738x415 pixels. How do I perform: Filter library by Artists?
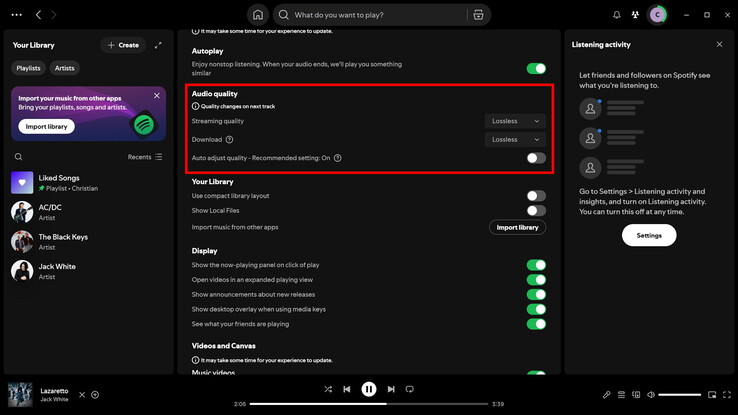(64, 68)
